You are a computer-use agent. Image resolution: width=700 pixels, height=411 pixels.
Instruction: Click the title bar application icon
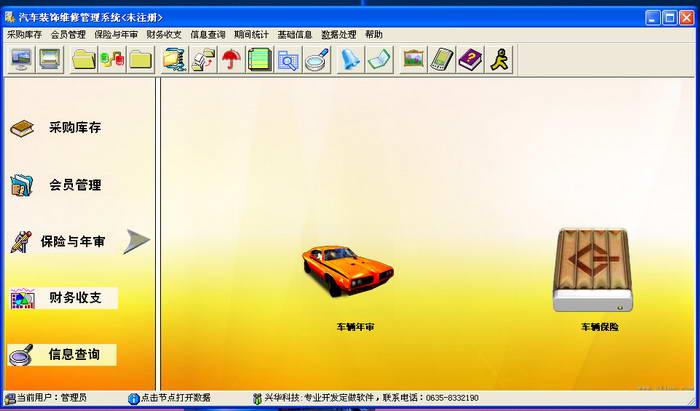[10, 17]
